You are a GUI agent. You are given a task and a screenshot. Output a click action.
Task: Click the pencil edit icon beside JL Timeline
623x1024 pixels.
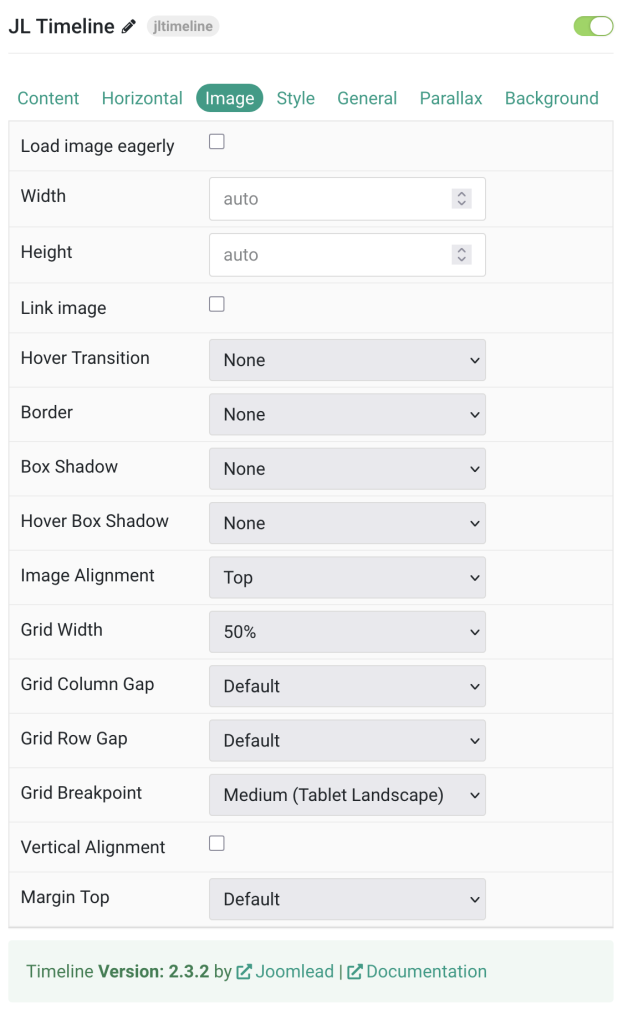tap(129, 27)
